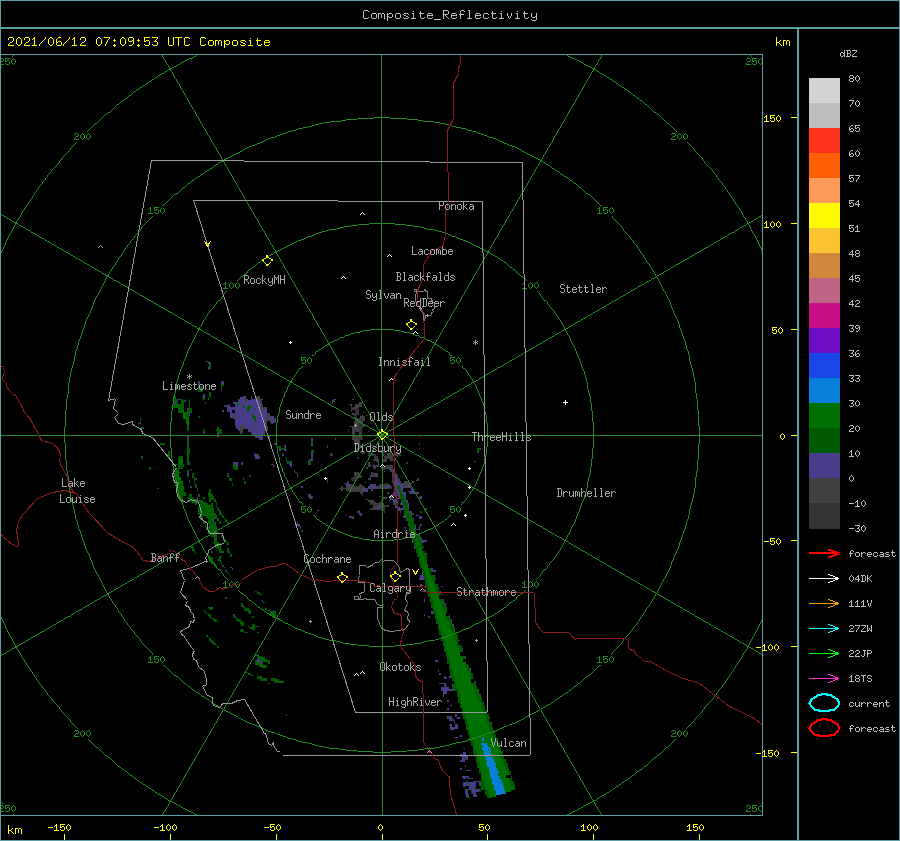The width and height of the screenshot is (900, 841).
Task: Select the 33 dBZ light blue swatch
Action: [x=824, y=390]
